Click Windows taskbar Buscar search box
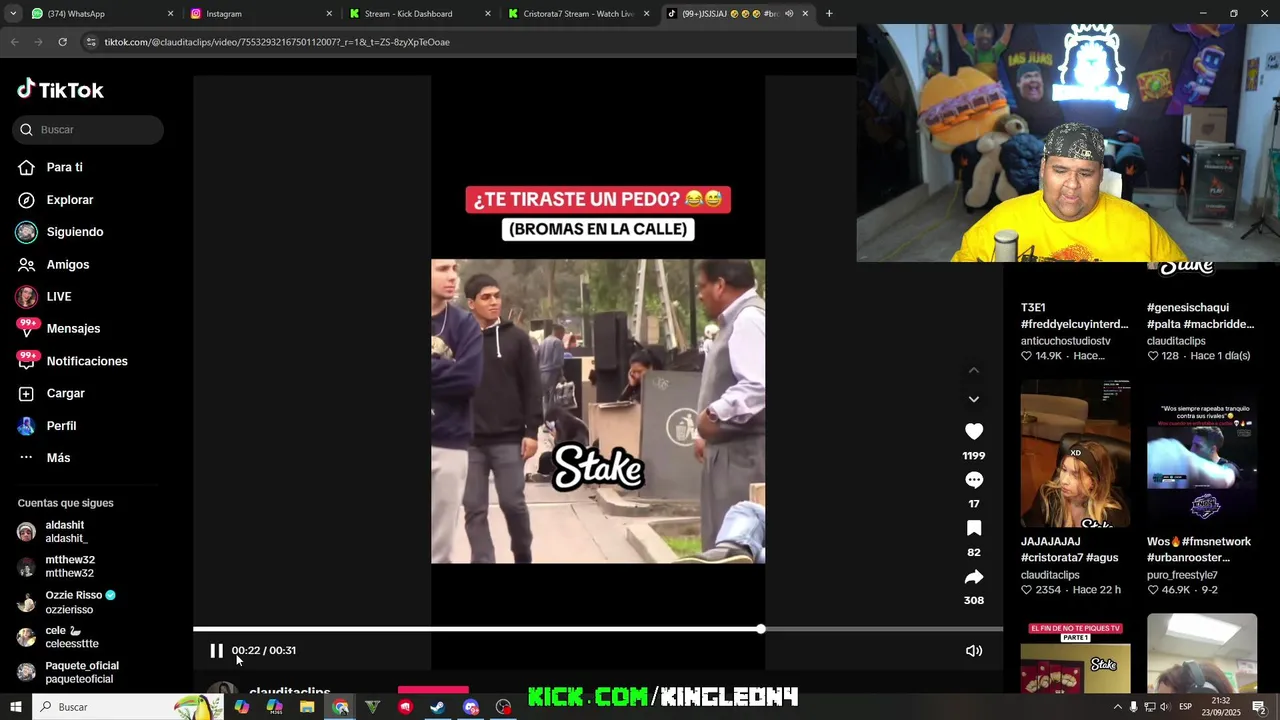 130,707
